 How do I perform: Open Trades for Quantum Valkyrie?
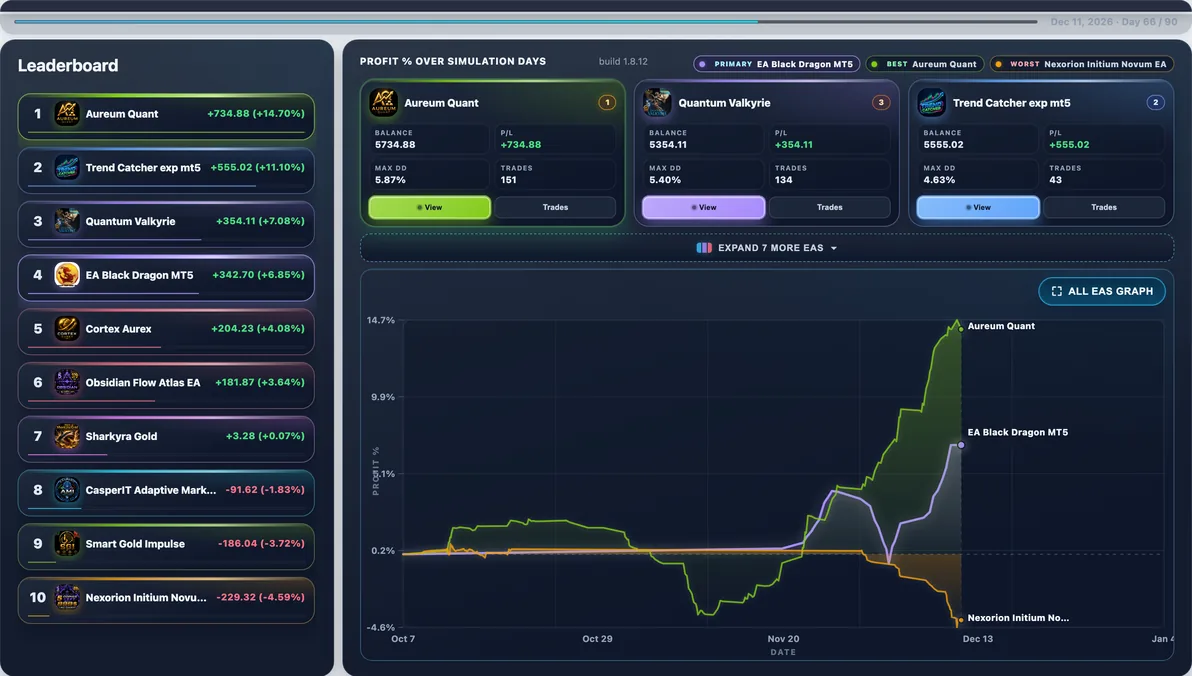[x=829, y=208]
